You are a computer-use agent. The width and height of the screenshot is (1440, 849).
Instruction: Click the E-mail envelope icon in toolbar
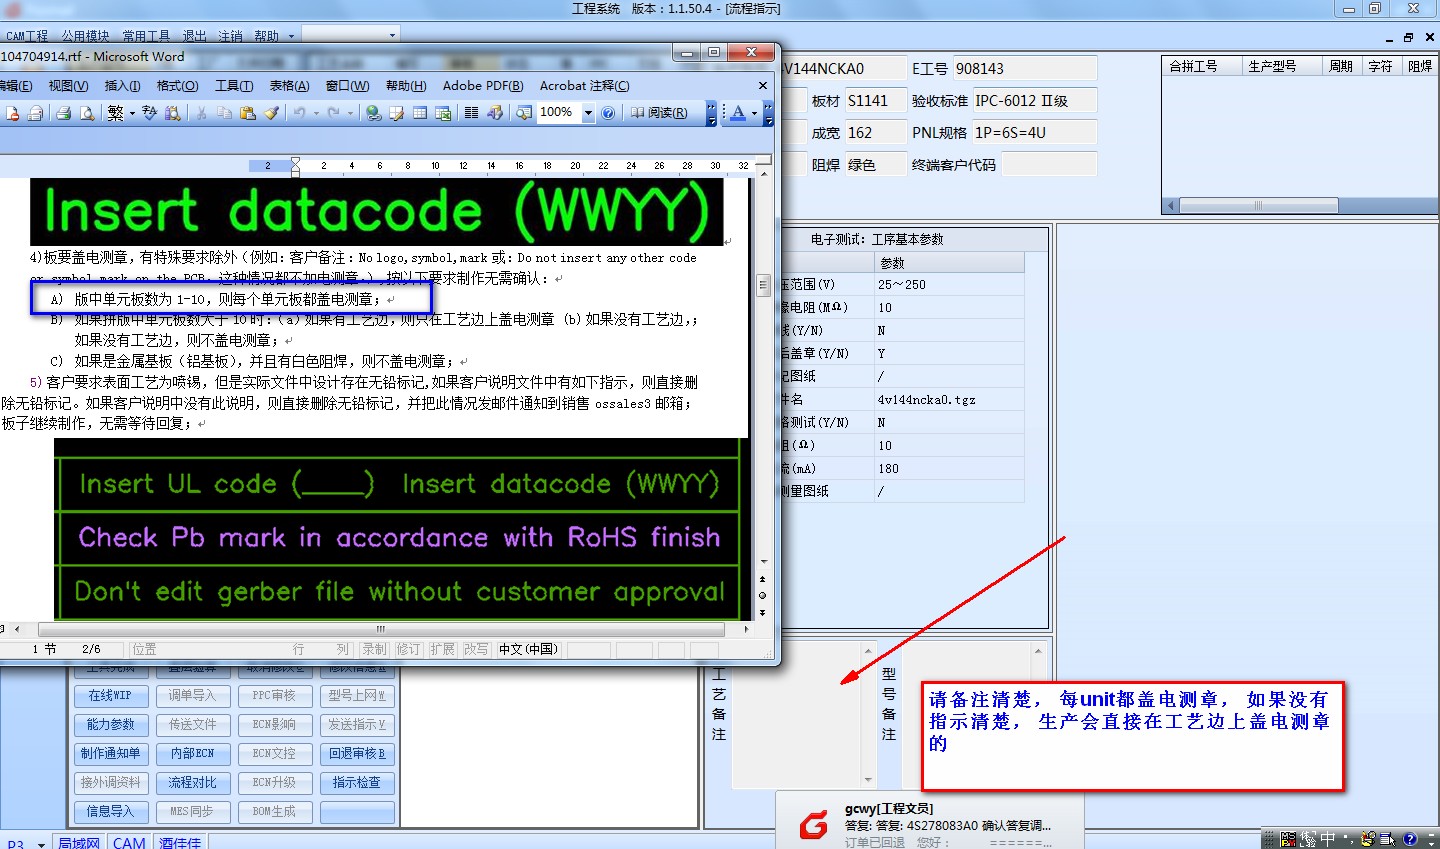[35, 113]
